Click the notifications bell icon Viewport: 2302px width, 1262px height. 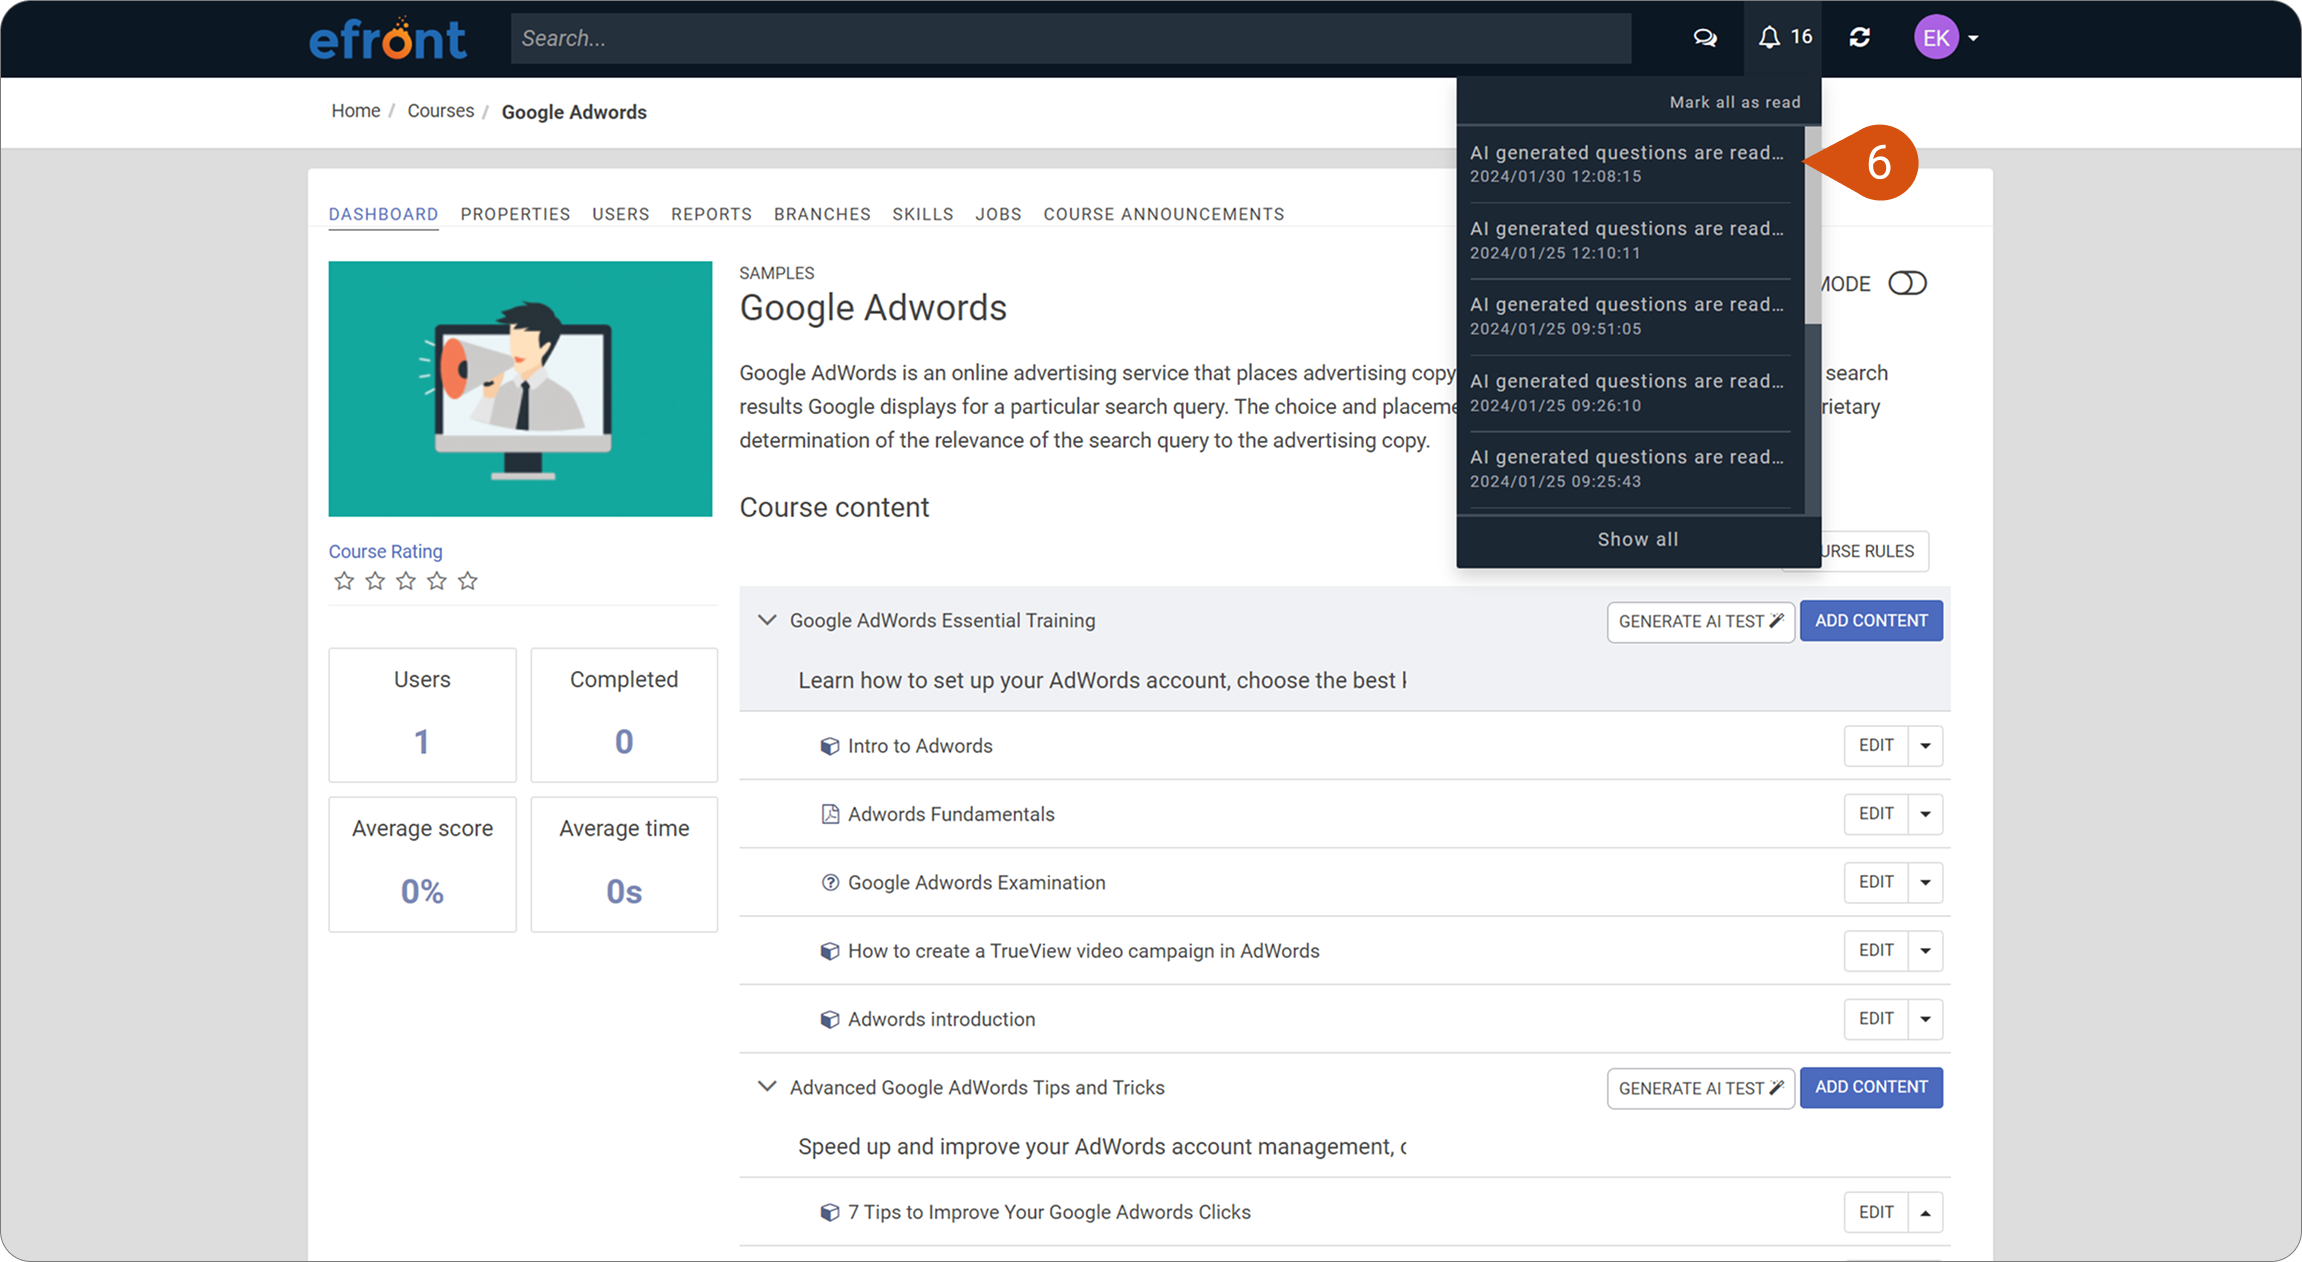(1769, 38)
